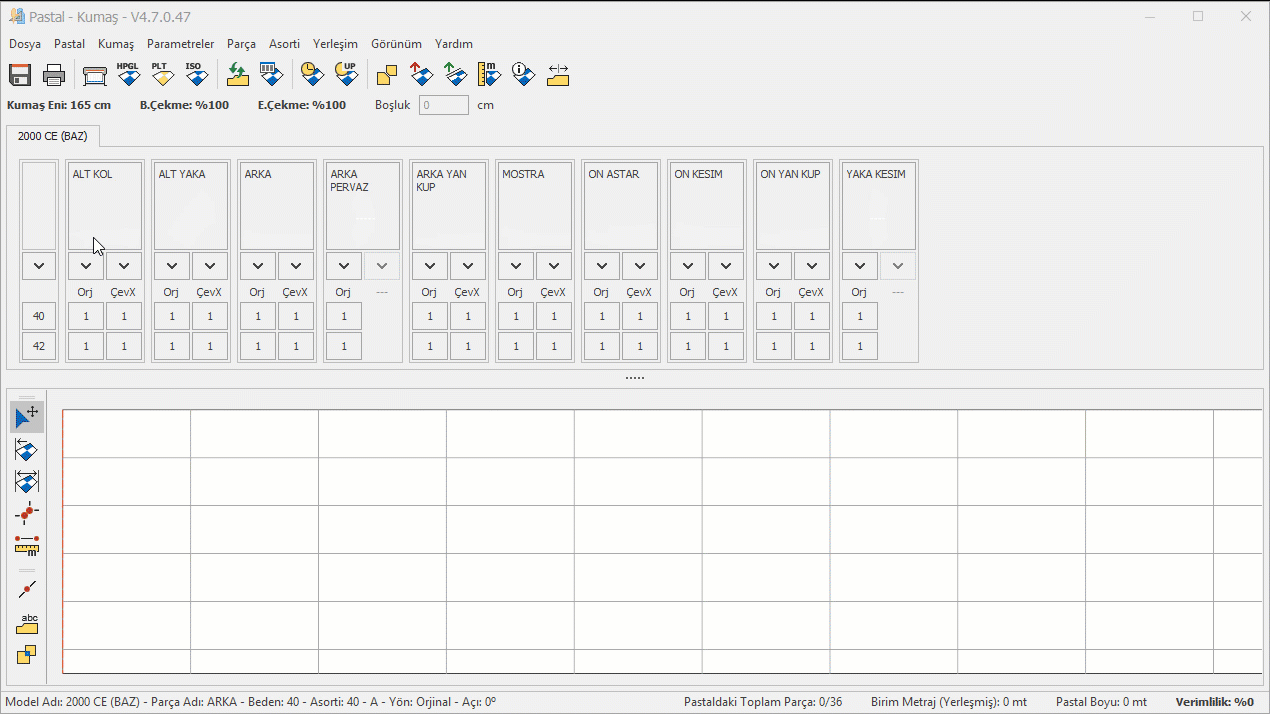Open the Orj dropdown under YAKA KESIM
1270x714 pixels.
coord(860,266)
